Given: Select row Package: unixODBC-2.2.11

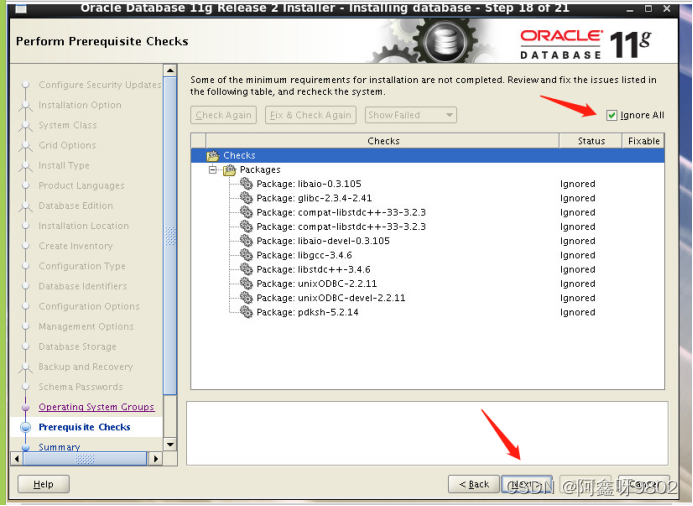Looking at the screenshot, I should pos(427,284).
